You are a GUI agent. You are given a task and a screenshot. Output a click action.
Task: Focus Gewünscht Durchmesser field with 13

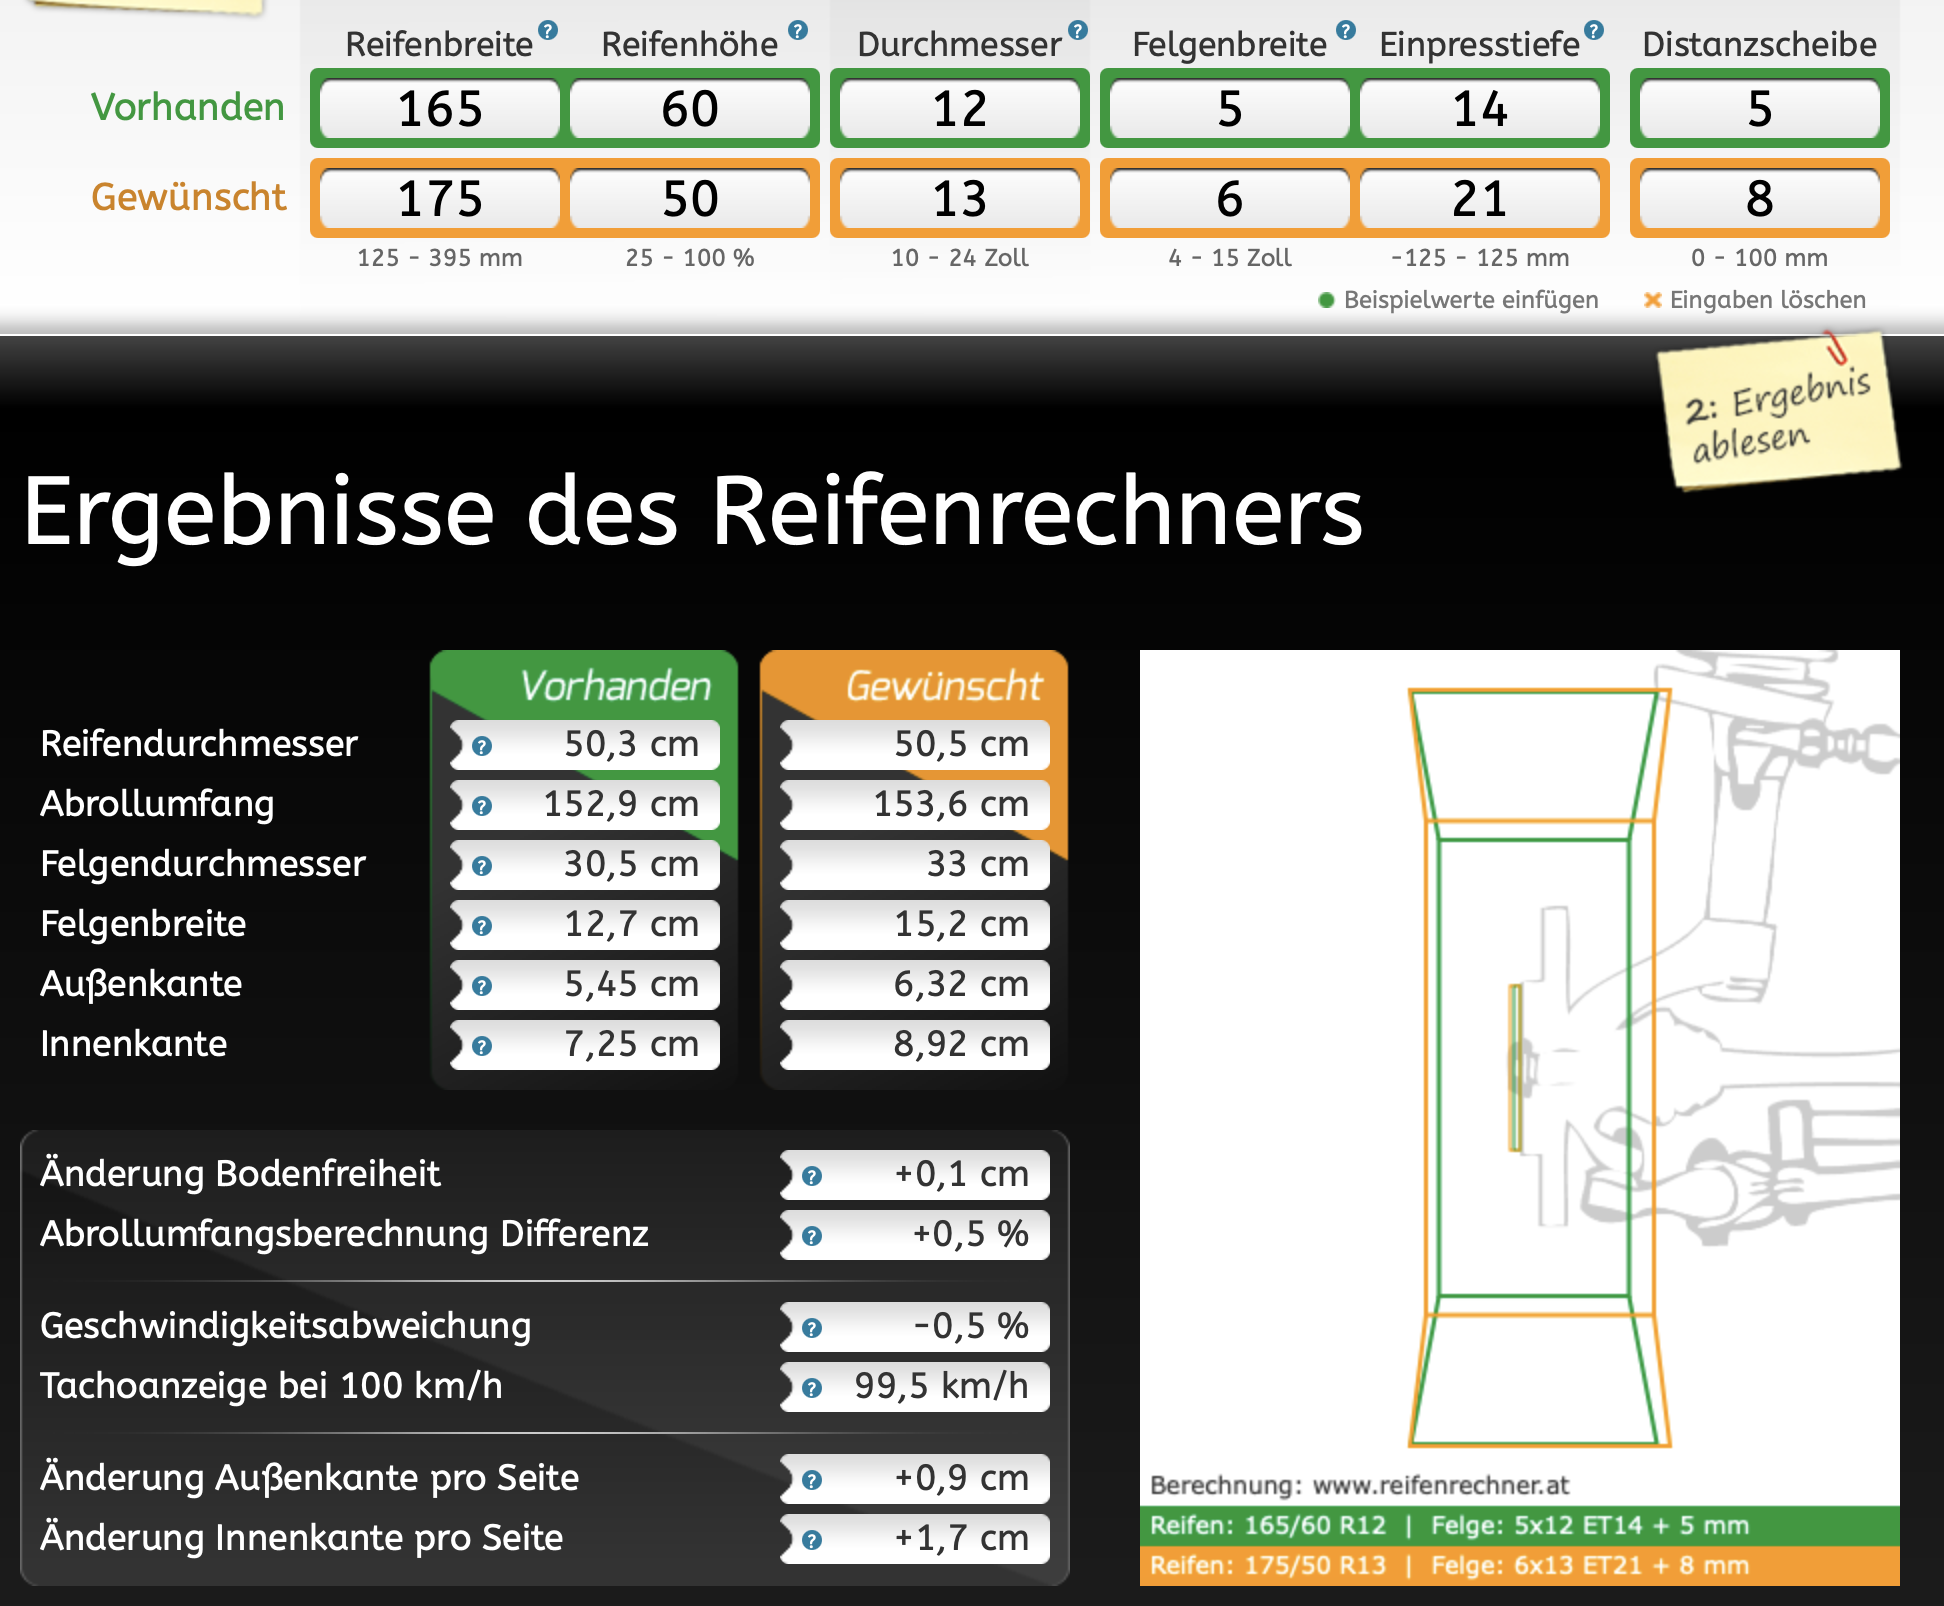coord(960,198)
